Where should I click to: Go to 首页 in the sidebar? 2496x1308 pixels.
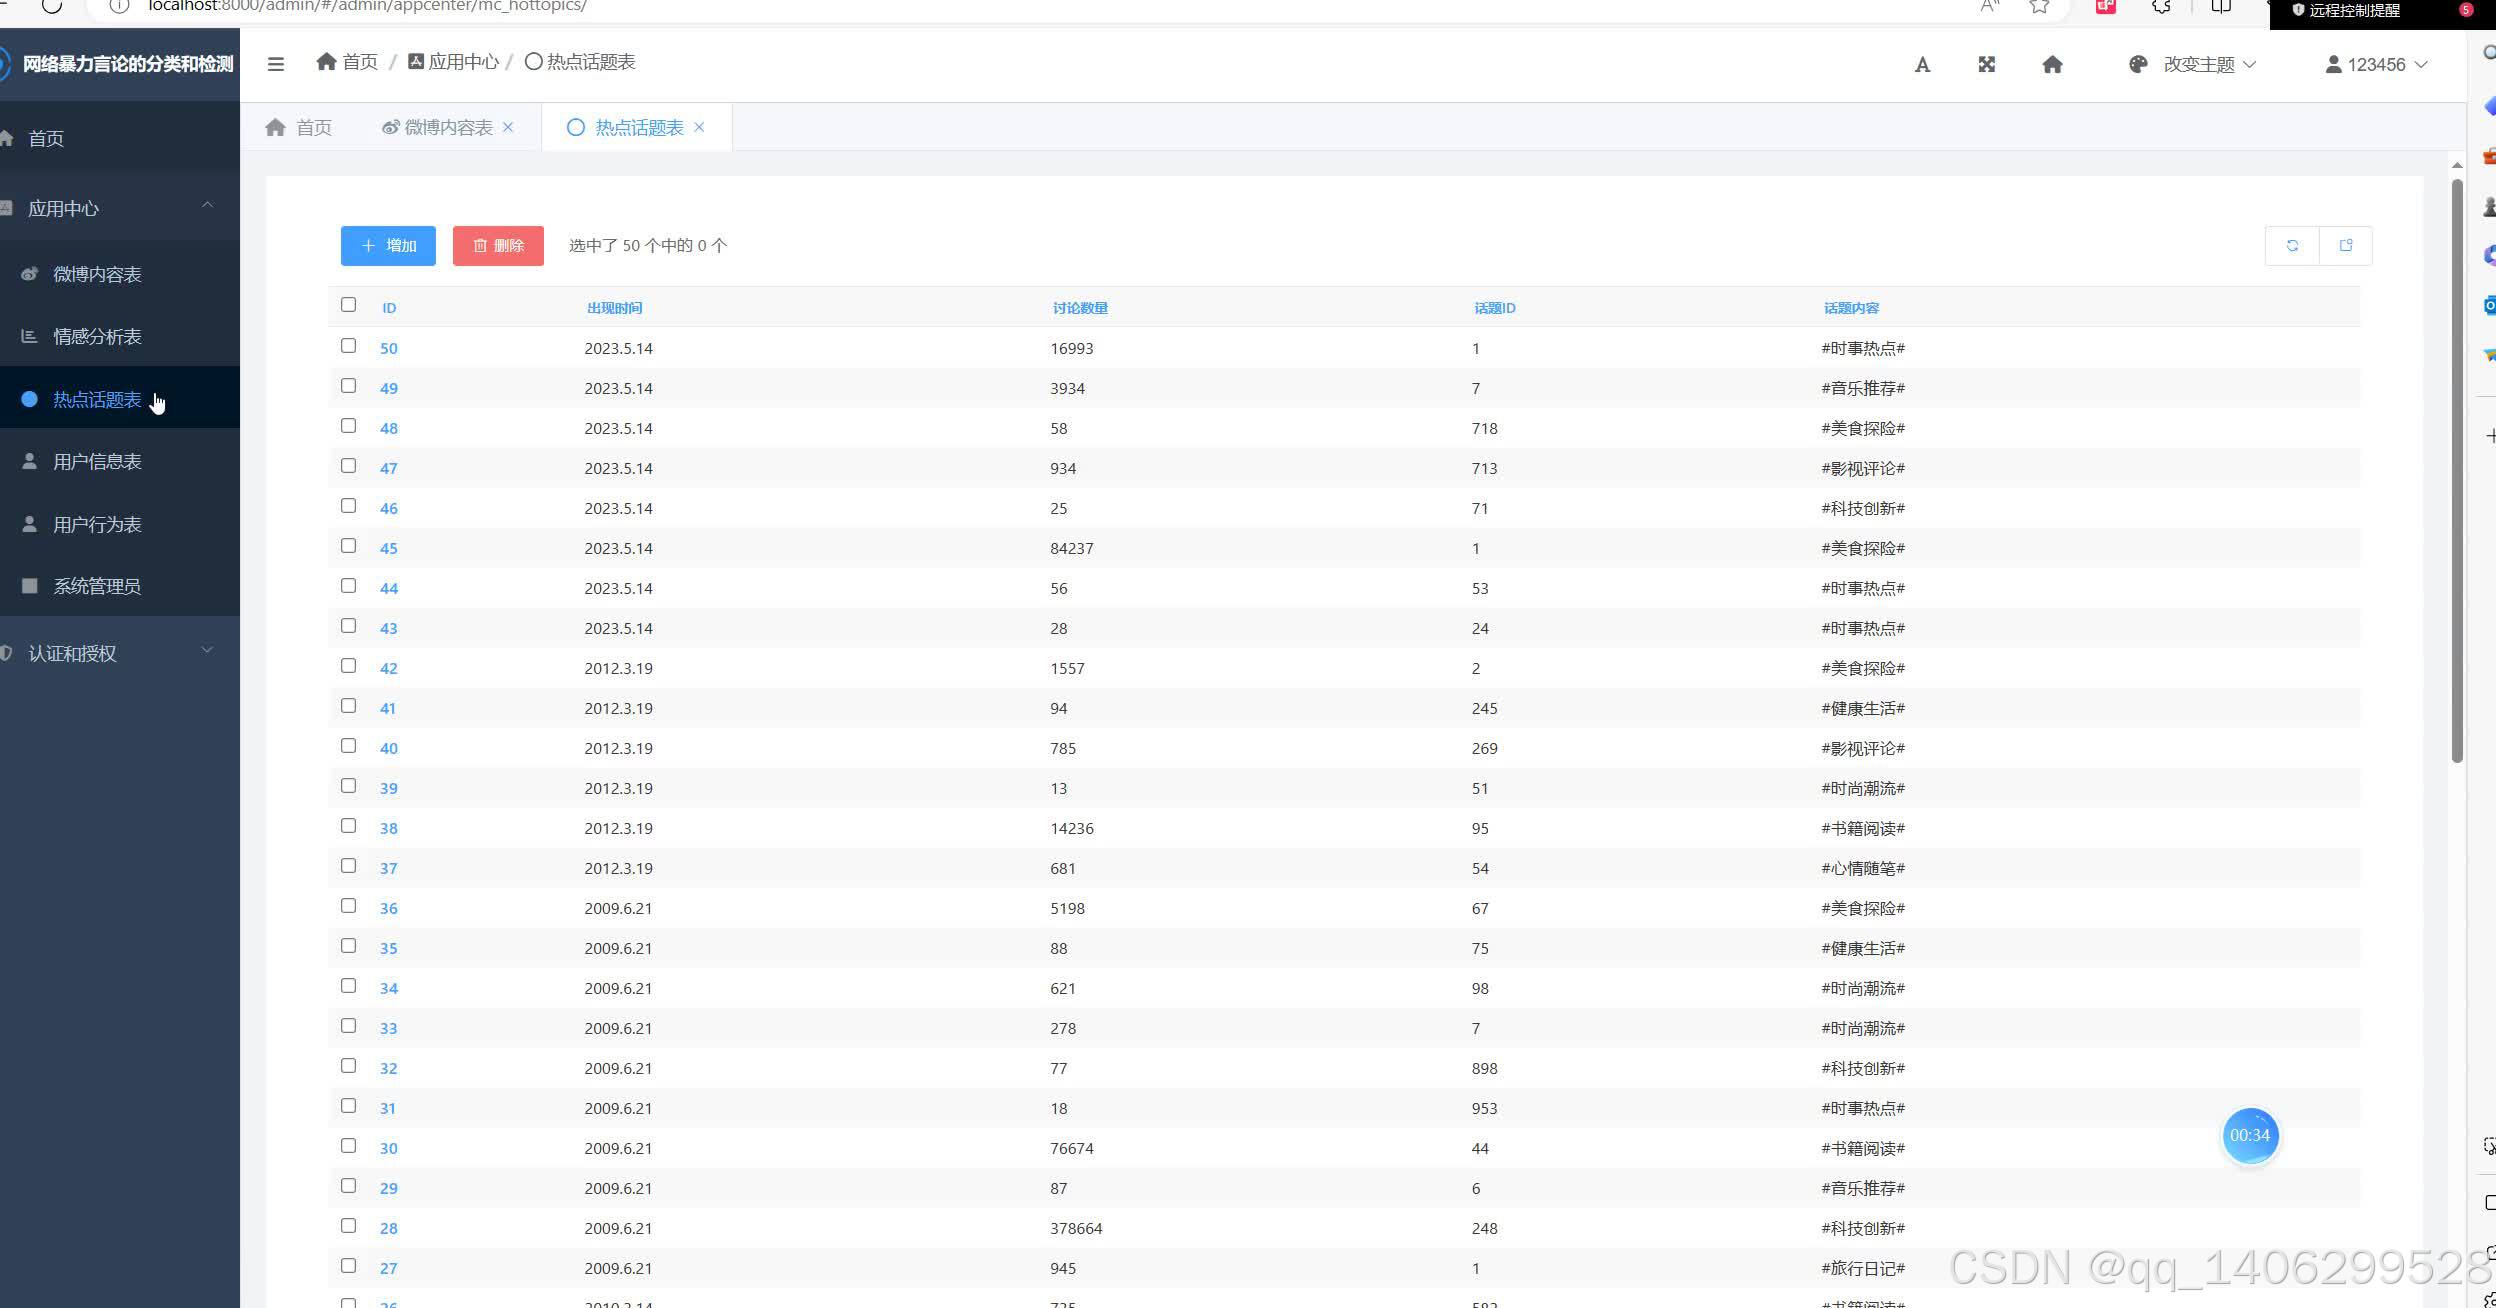pyautogui.click(x=120, y=138)
